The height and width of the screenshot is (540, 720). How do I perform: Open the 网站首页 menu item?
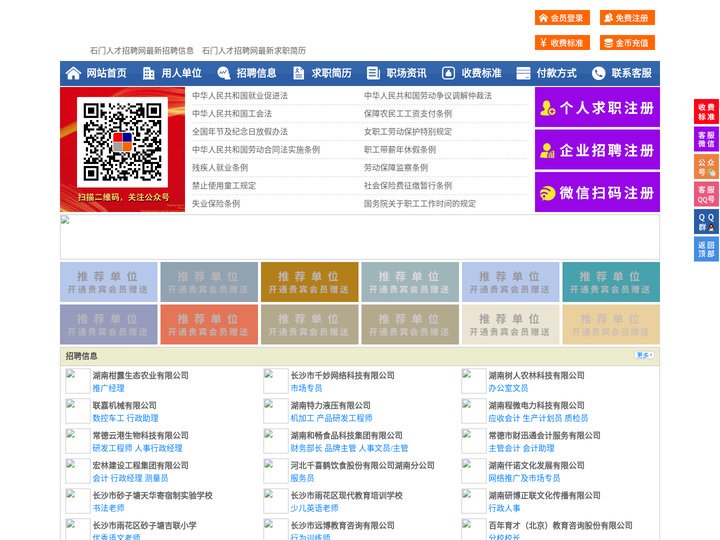click(x=106, y=73)
